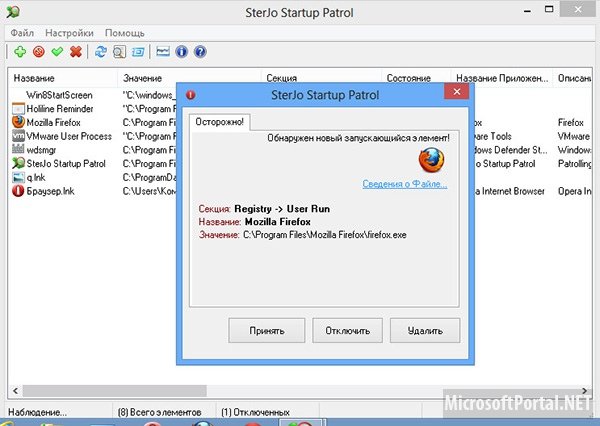Click the Отключить button
The width and height of the screenshot is (600, 426).
click(x=347, y=330)
